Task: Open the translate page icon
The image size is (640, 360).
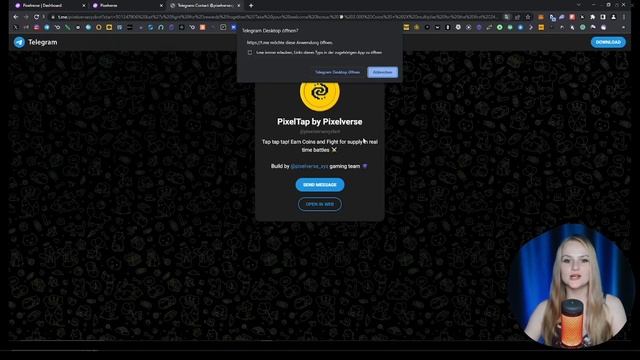Action: tap(507, 17)
